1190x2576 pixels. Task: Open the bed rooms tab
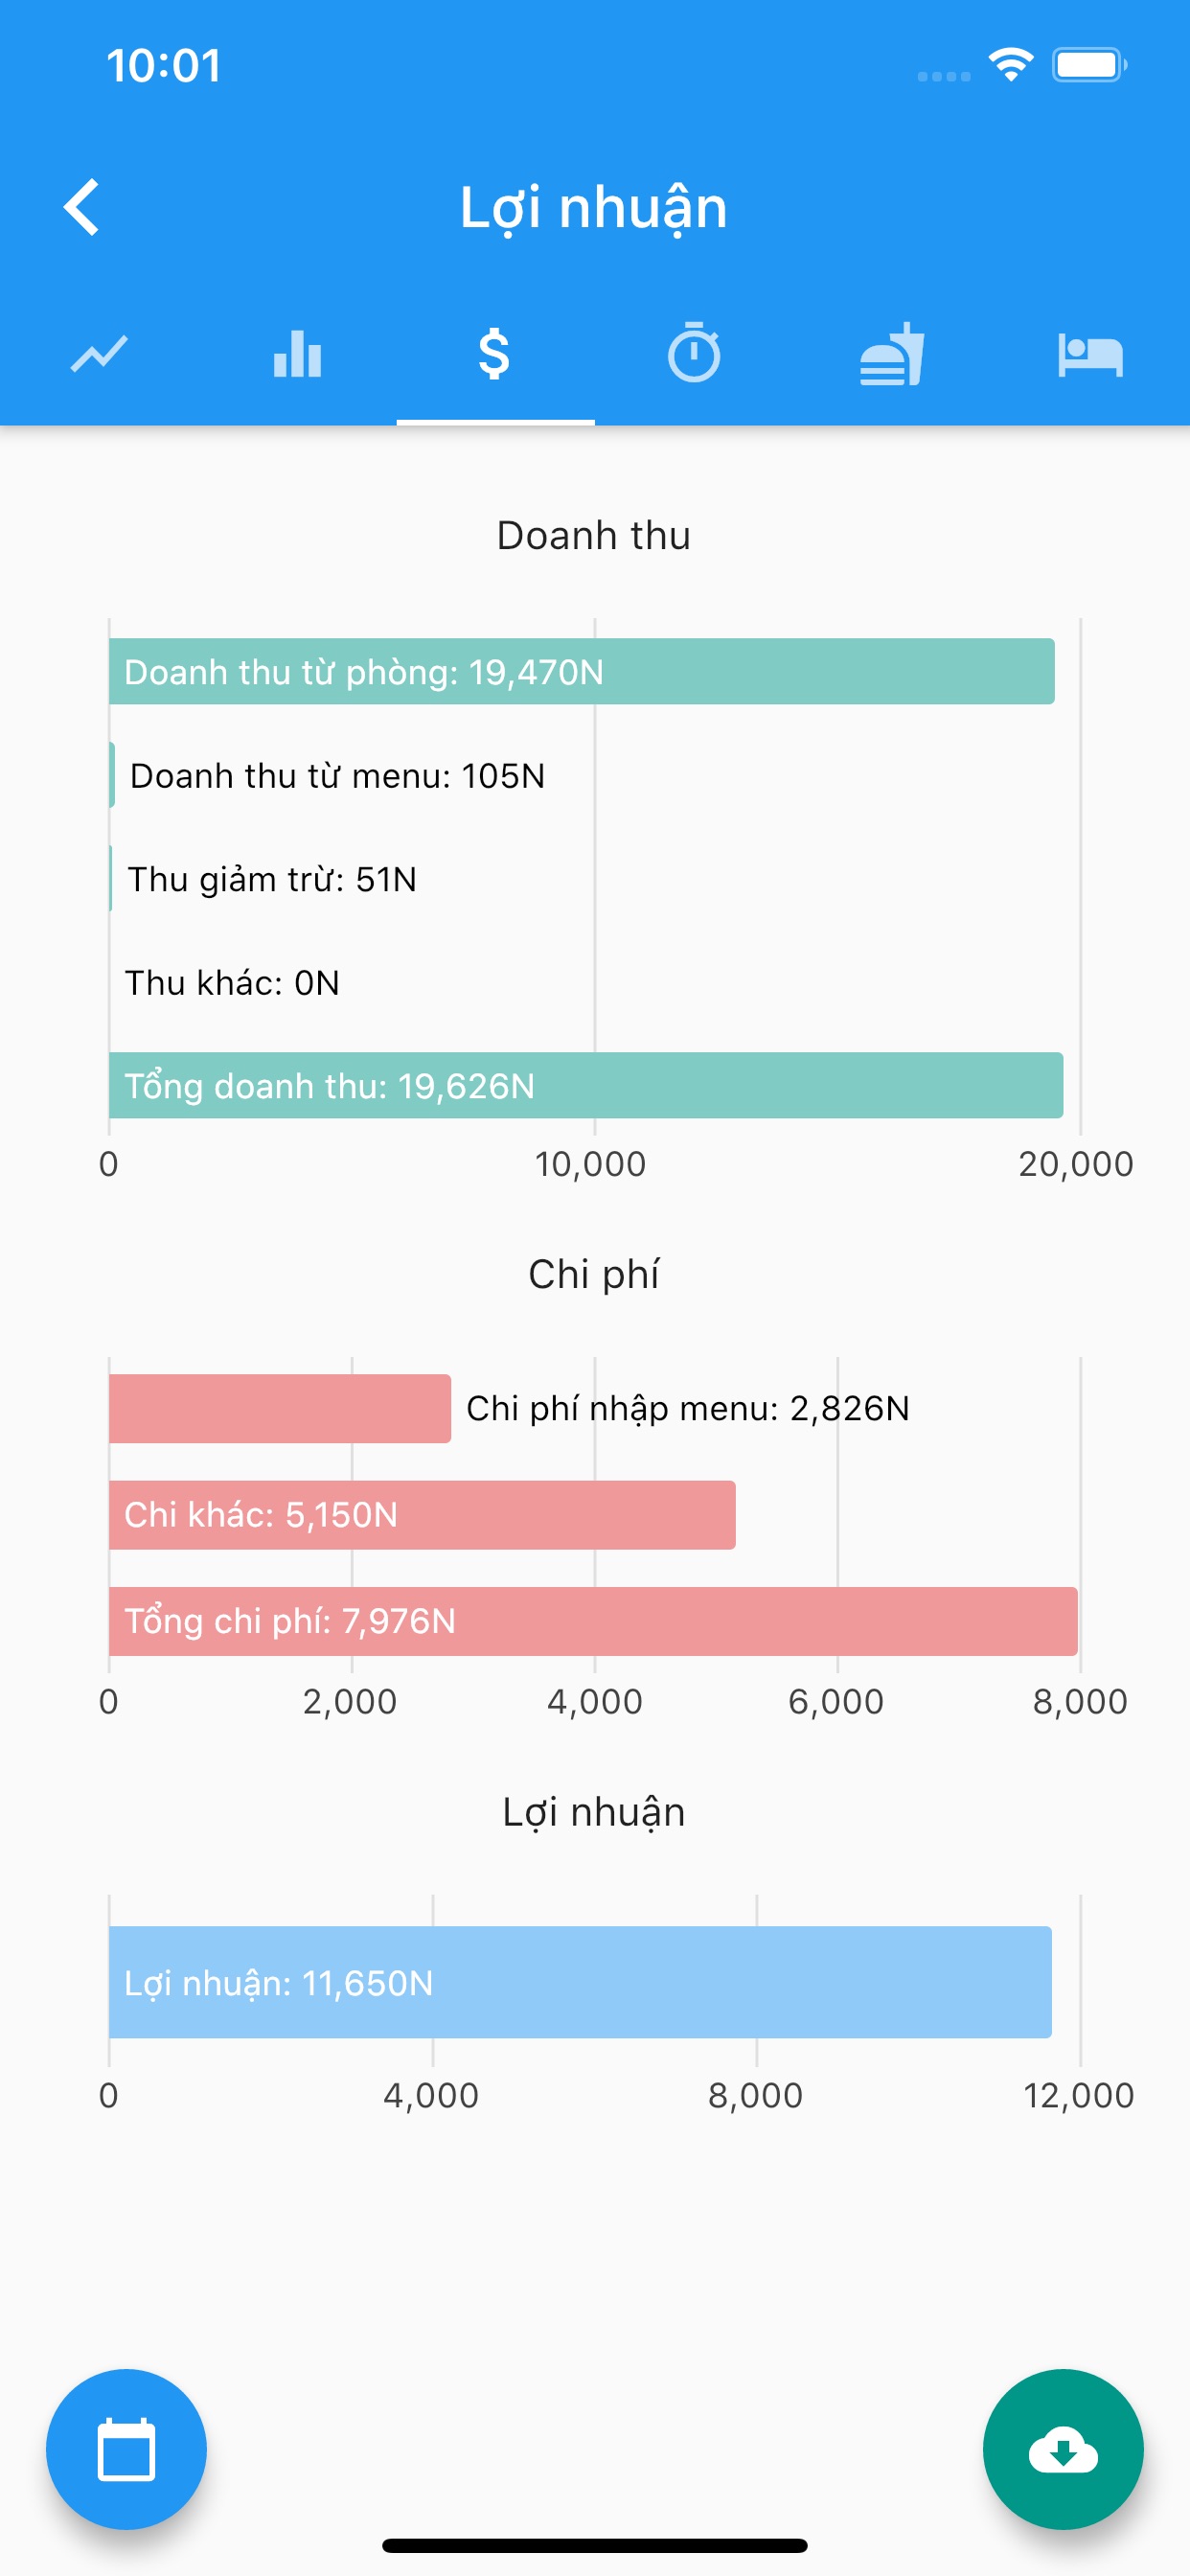tap(1090, 354)
